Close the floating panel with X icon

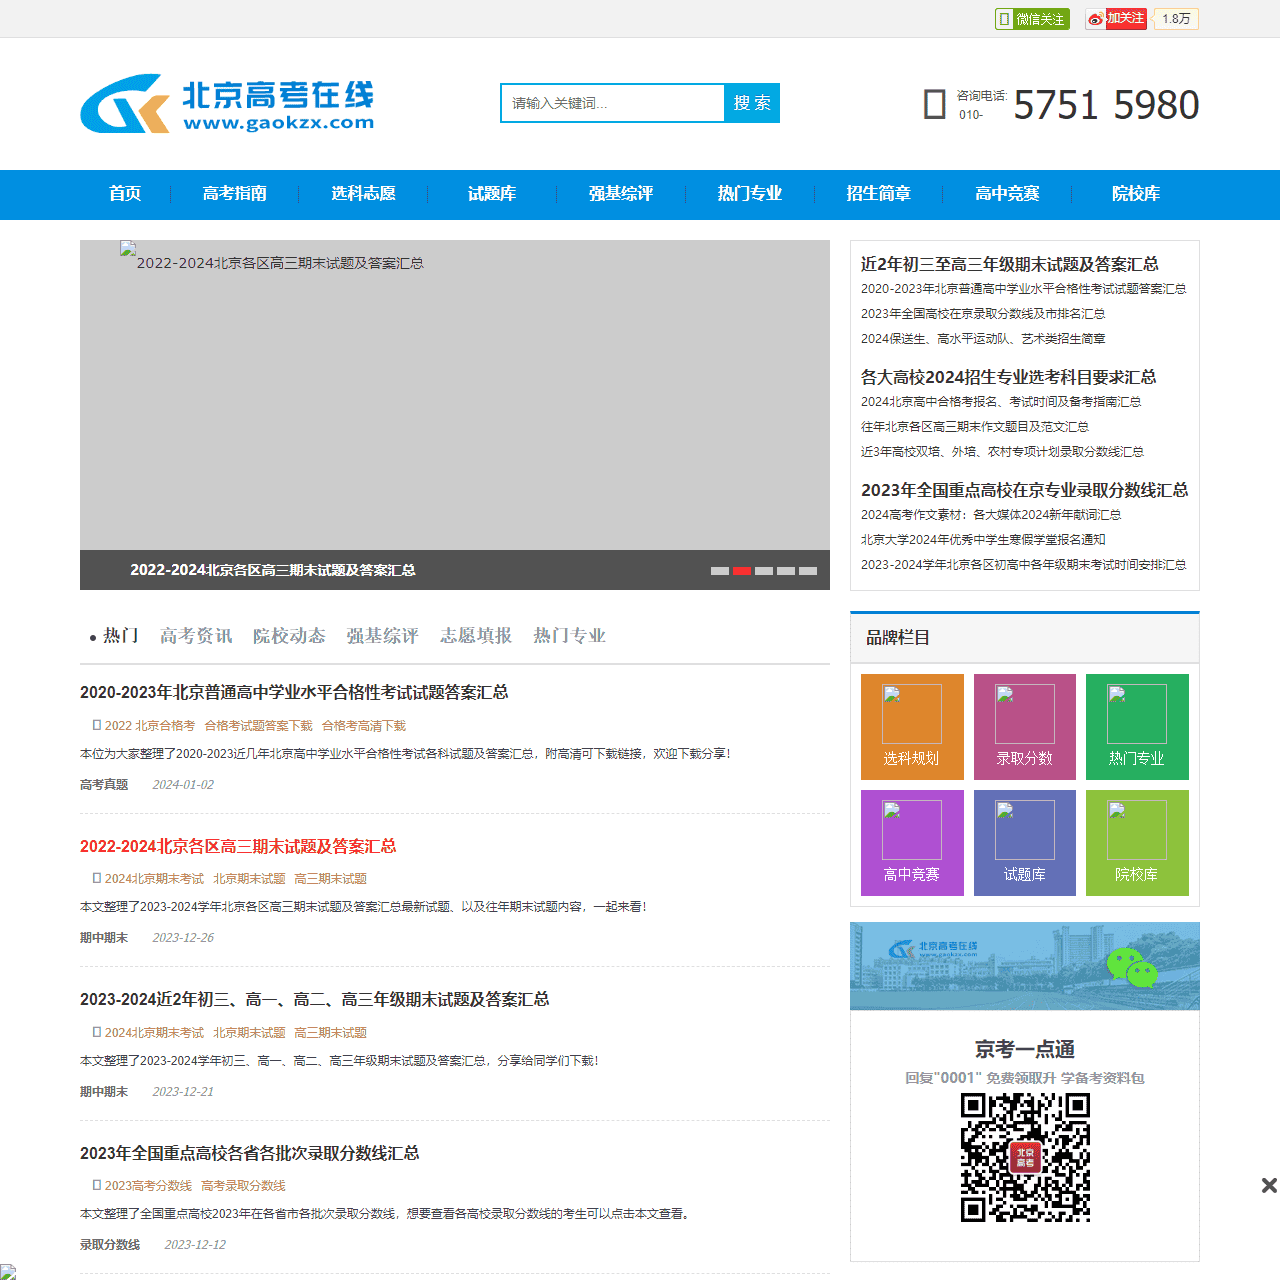1269,1185
